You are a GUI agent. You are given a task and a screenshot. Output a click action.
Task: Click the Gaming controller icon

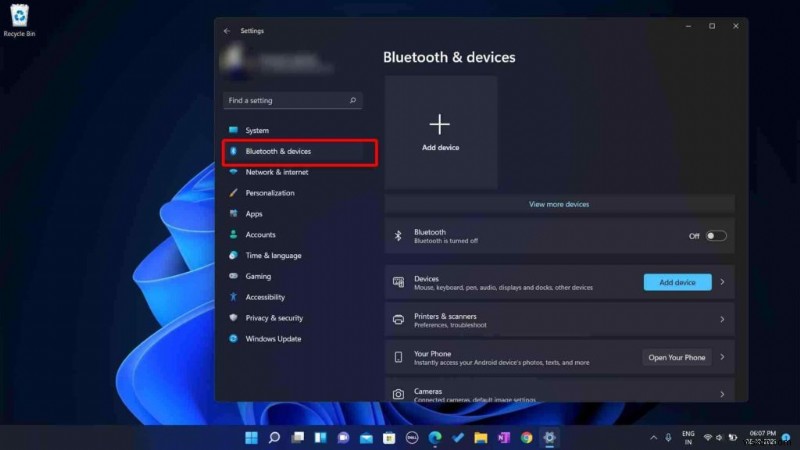click(x=233, y=276)
